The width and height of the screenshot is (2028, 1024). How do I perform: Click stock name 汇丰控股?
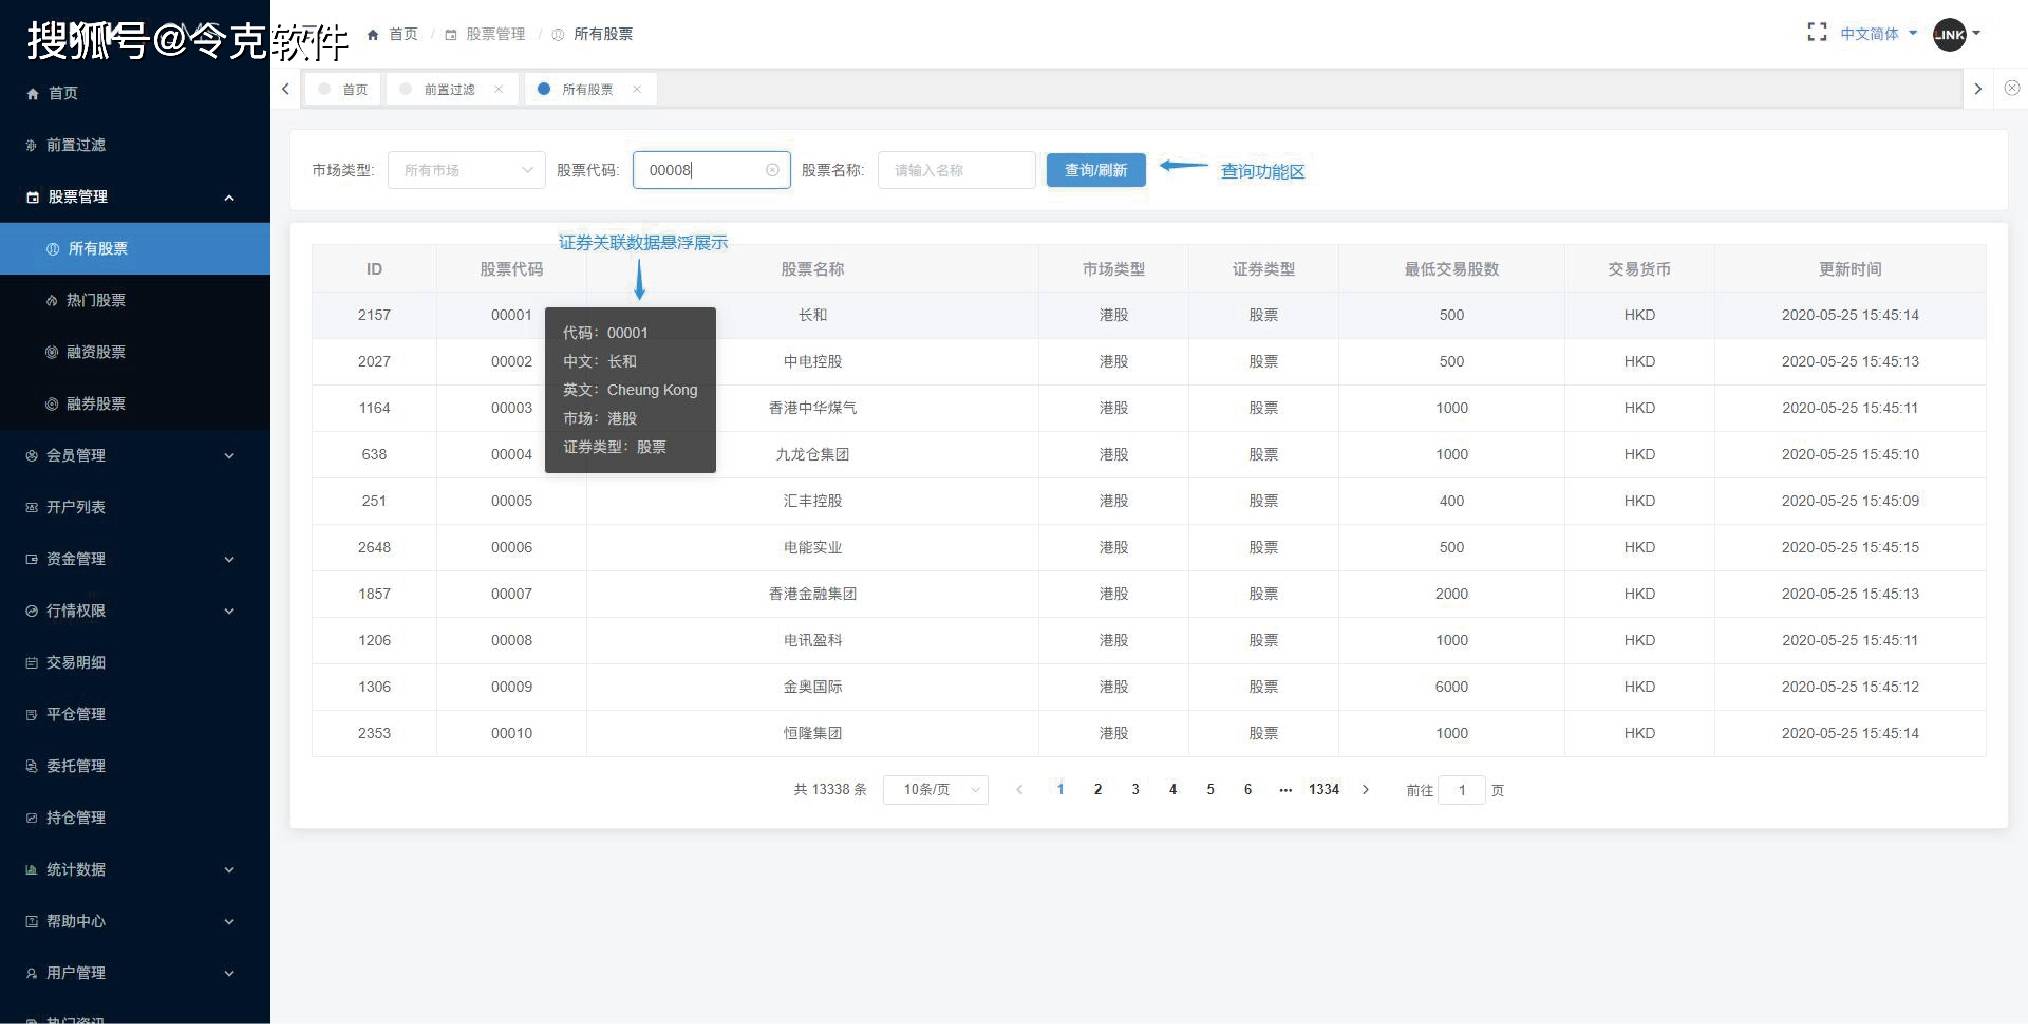click(813, 501)
